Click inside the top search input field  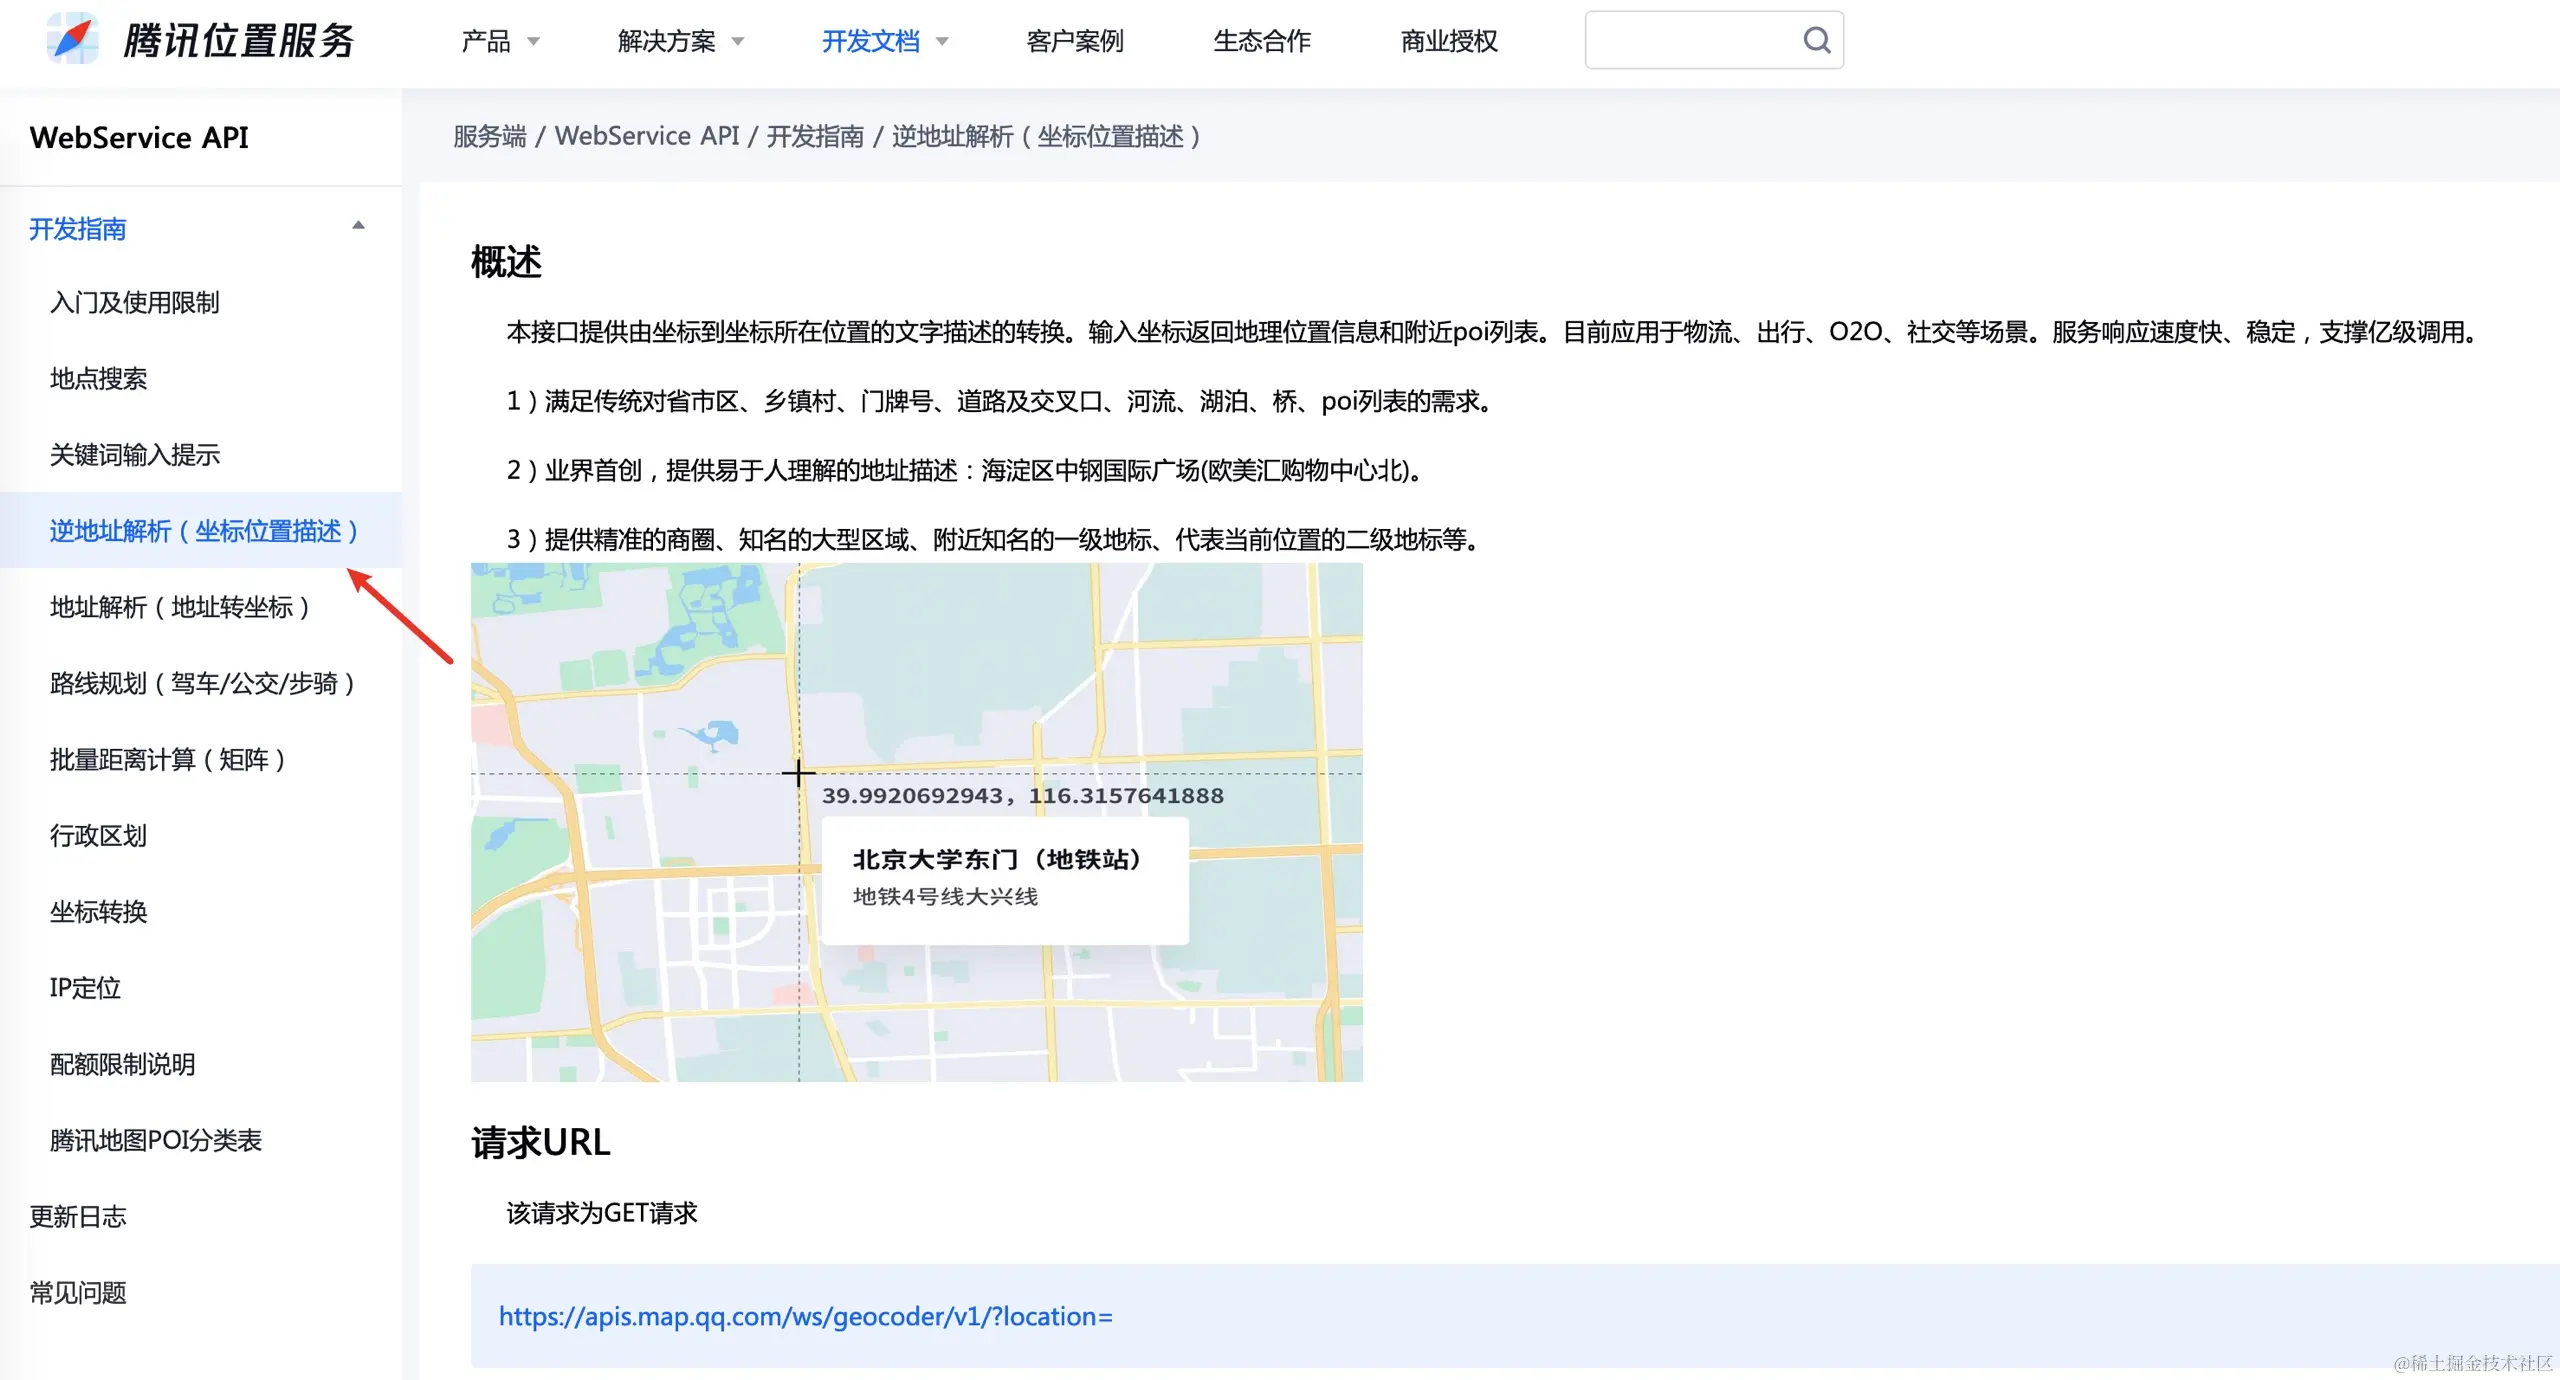(1690, 40)
